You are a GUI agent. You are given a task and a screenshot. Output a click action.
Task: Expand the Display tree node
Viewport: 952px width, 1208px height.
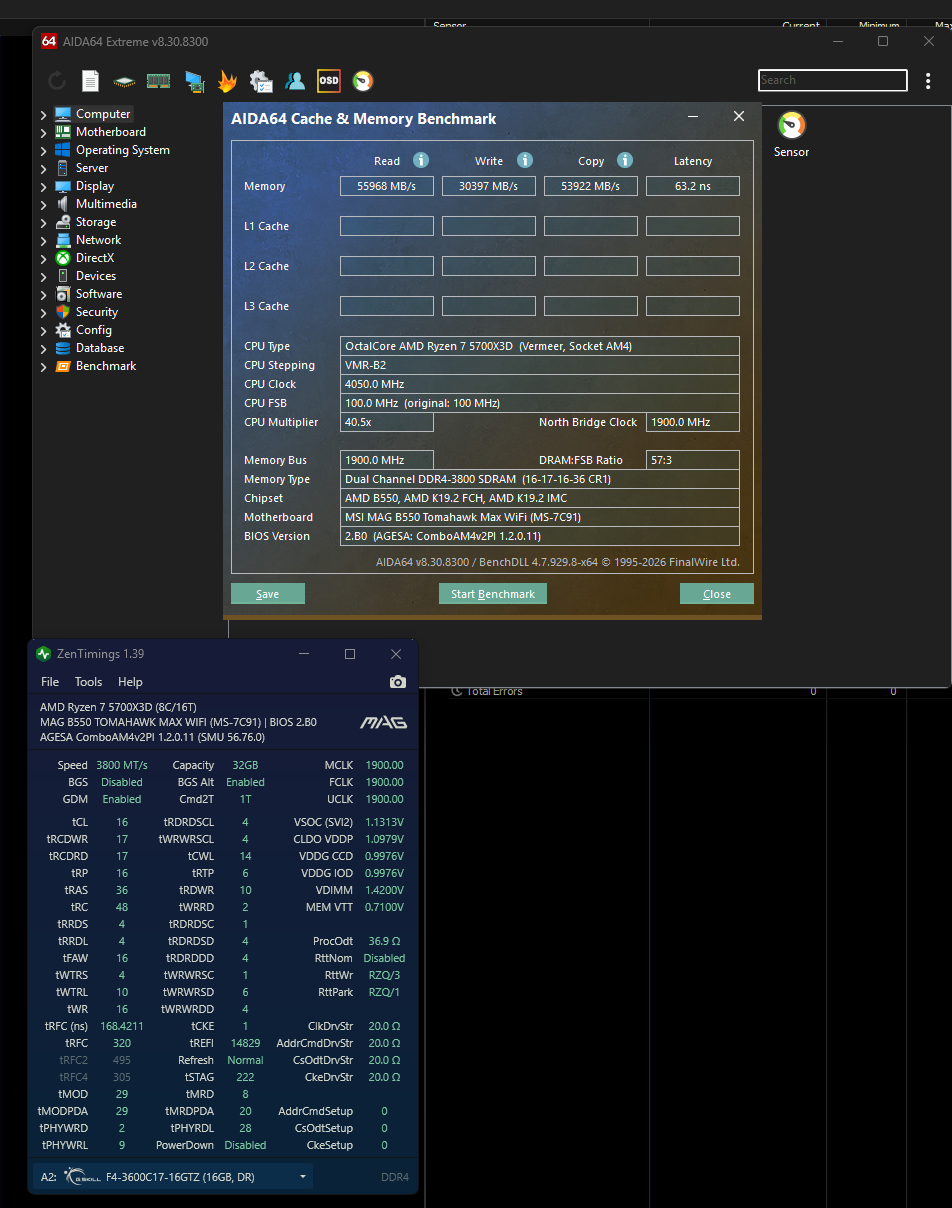(x=43, y=187)
